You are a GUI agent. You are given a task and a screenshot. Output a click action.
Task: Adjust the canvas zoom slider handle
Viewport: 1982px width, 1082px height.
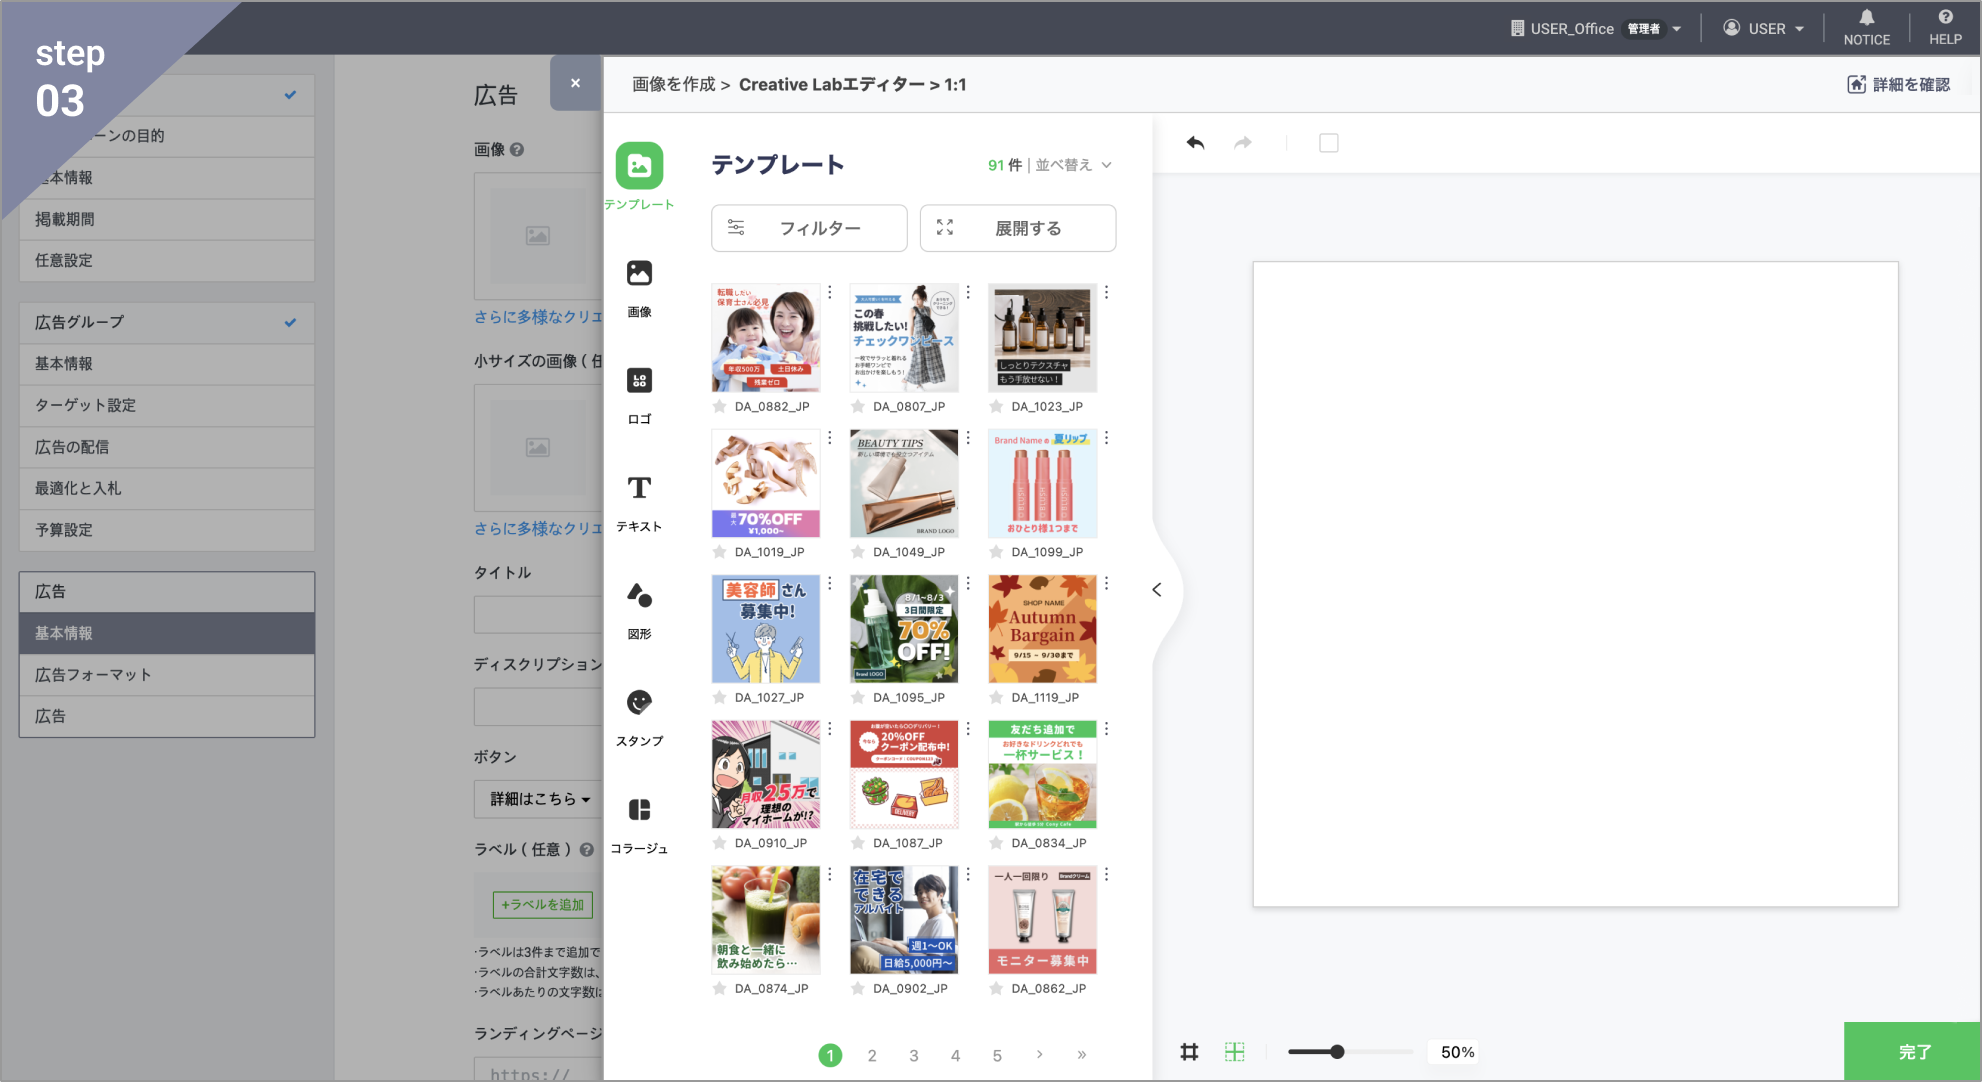[1337, 1052]
